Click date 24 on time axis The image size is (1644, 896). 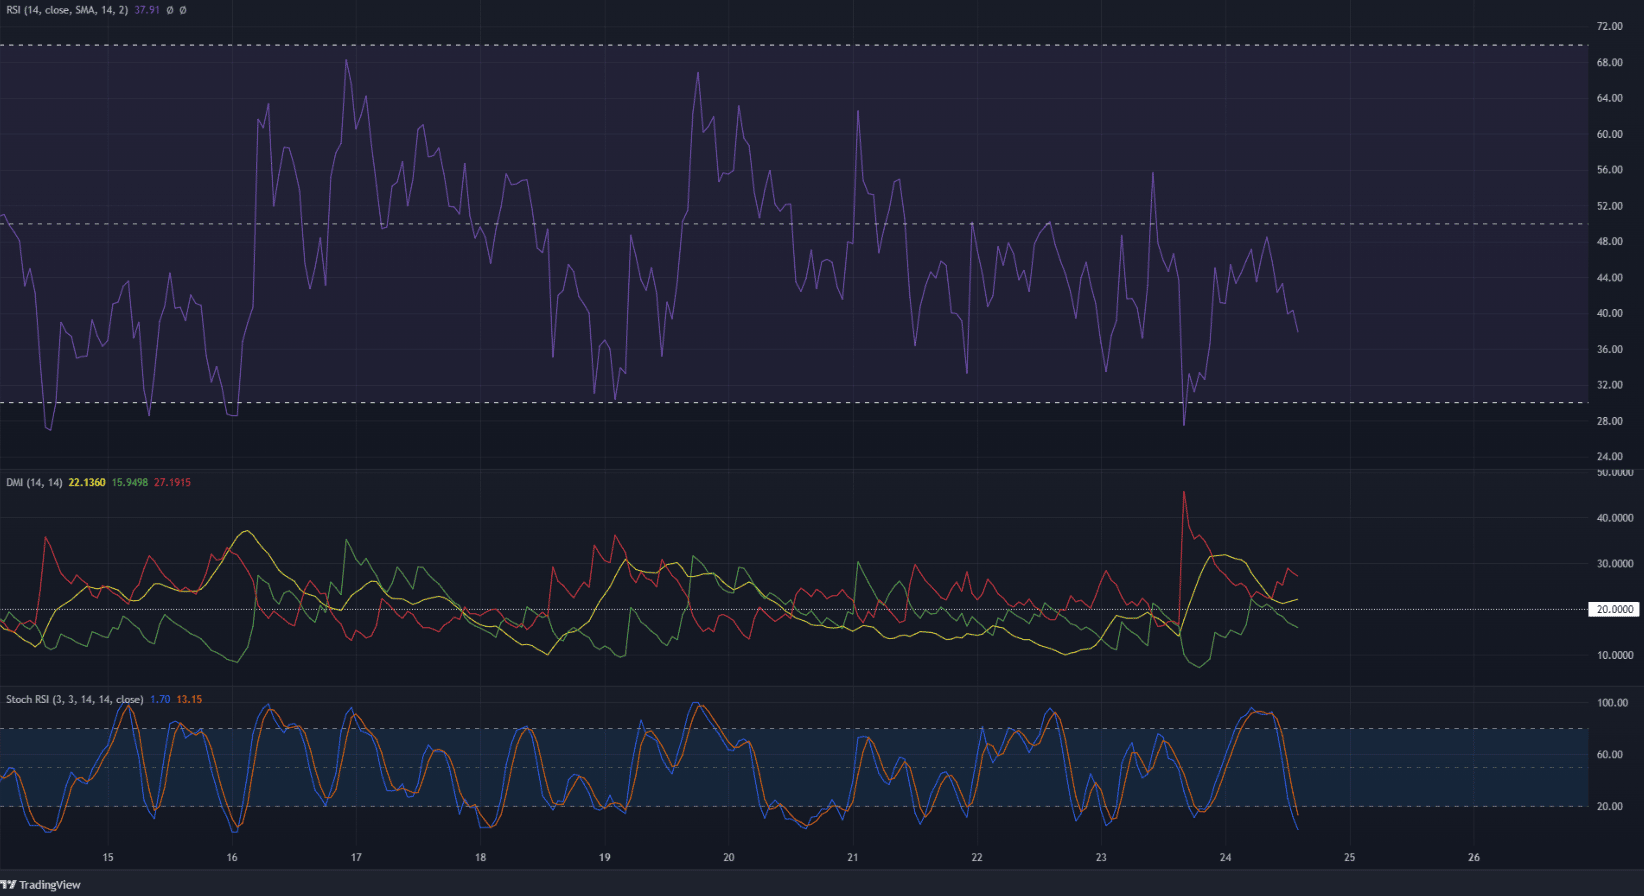point(1225,857)
